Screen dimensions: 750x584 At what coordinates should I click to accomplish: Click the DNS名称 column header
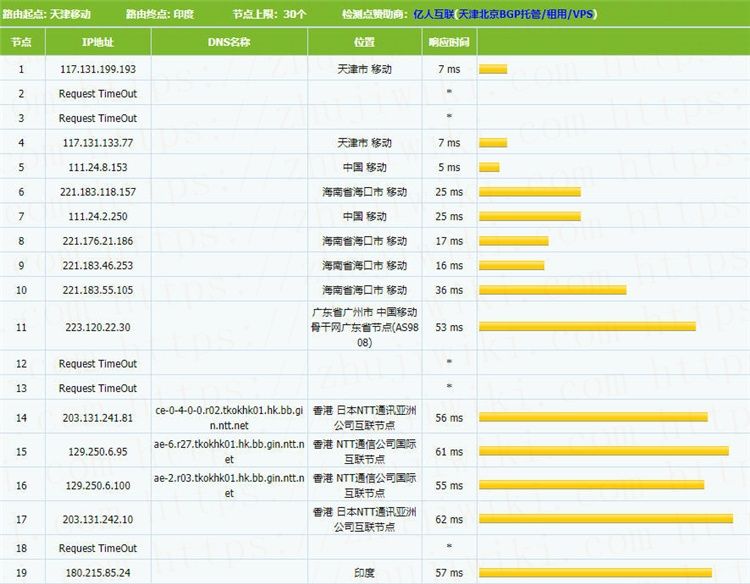pyautogui.click(x=229, y=42)
